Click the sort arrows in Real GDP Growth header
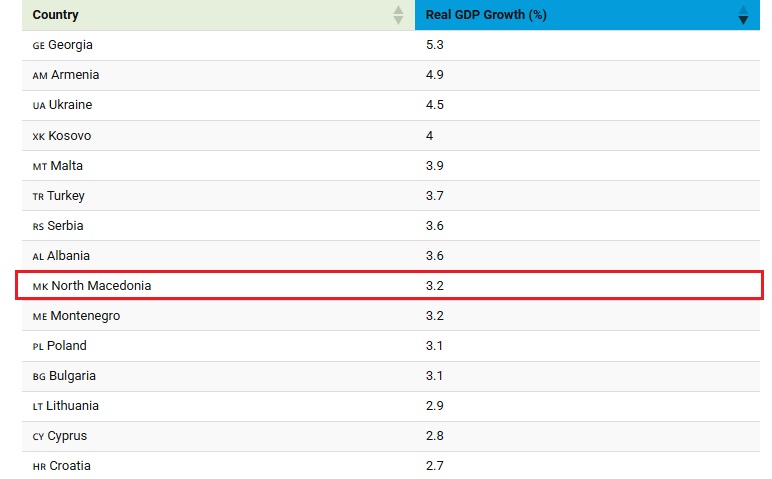Viewport: 772px width, 479px height. coord(742,15)
